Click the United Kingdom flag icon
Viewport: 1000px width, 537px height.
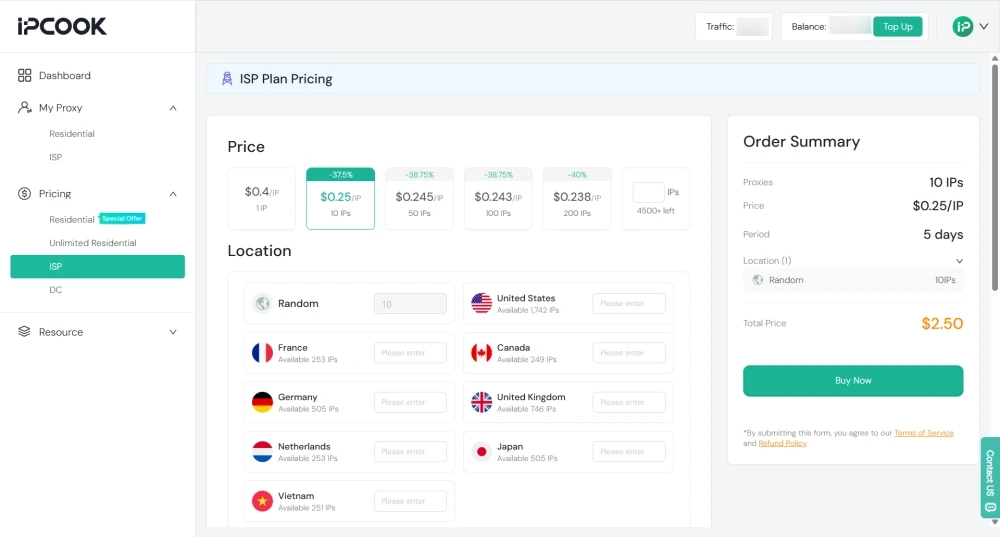click(x=482, y=402)
